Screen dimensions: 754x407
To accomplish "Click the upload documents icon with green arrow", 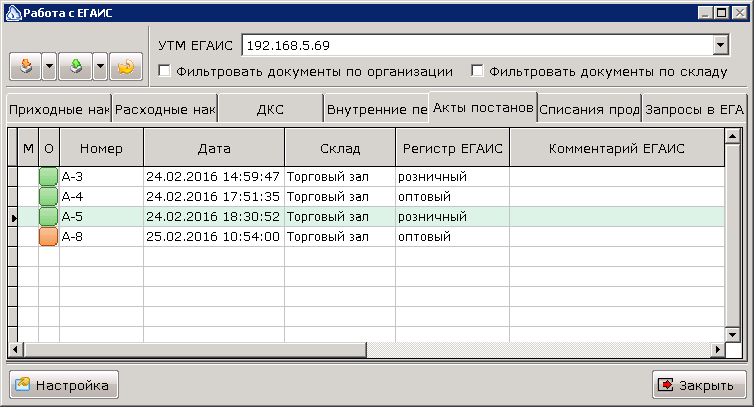I will coord(75,66).
